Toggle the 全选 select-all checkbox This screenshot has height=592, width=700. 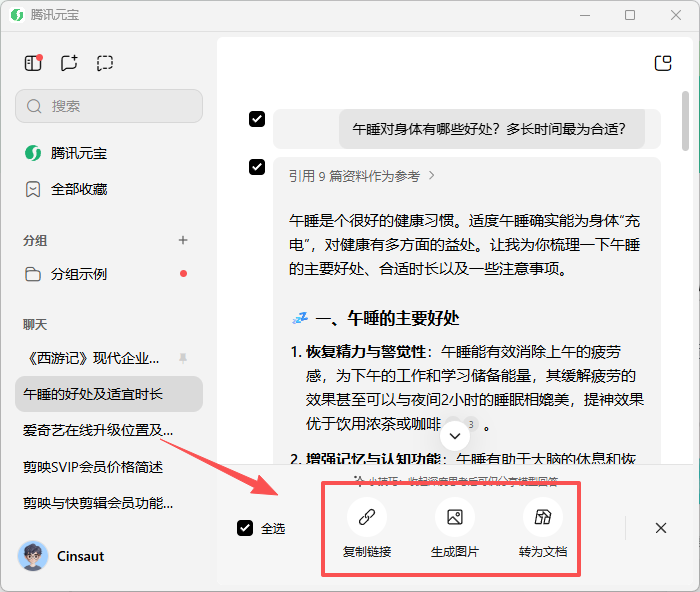[x=245, y=528]
